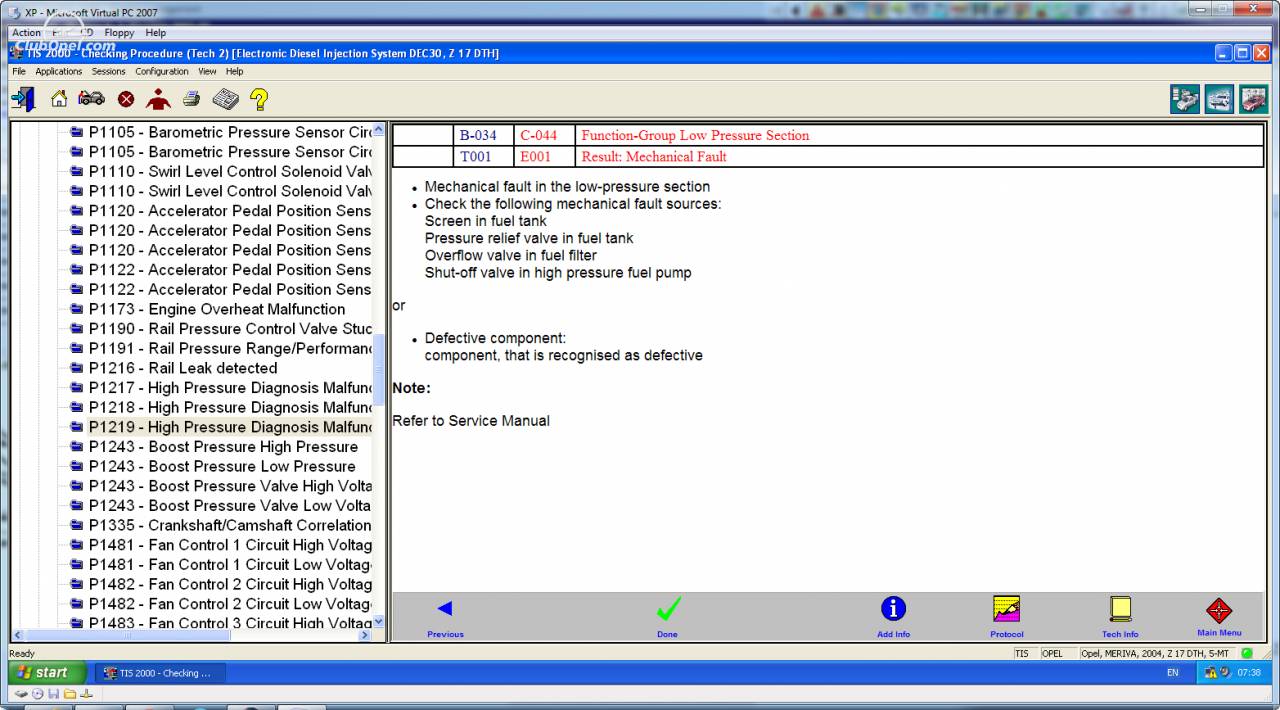Click the shared folder icon in Virtual PC status bar
Image resolution: width=1280 pixels, height=710 pixels.
point(70,694)
